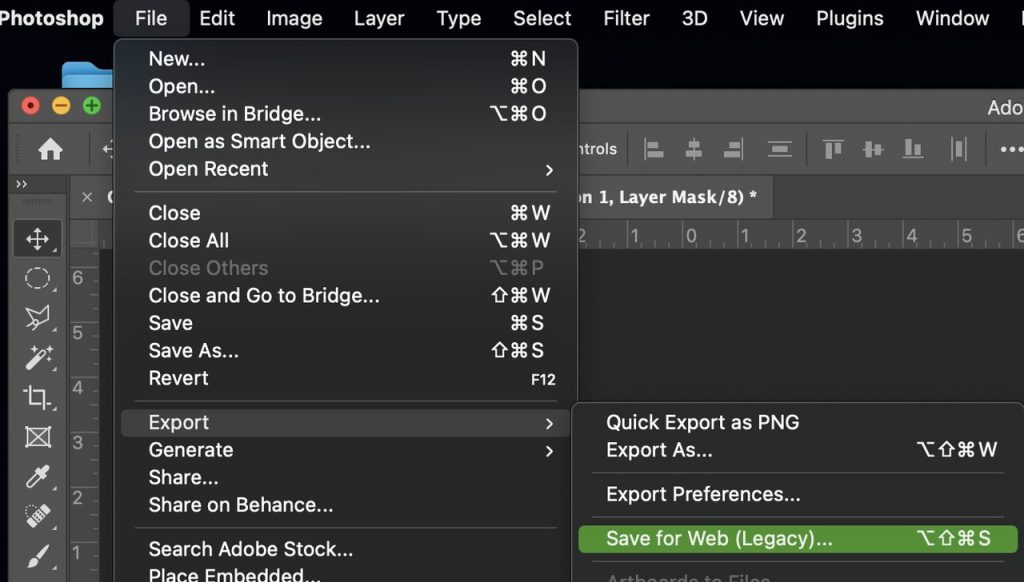1024x582 pixels.
Task: Align right edges icon
Action: click(733, 150)
